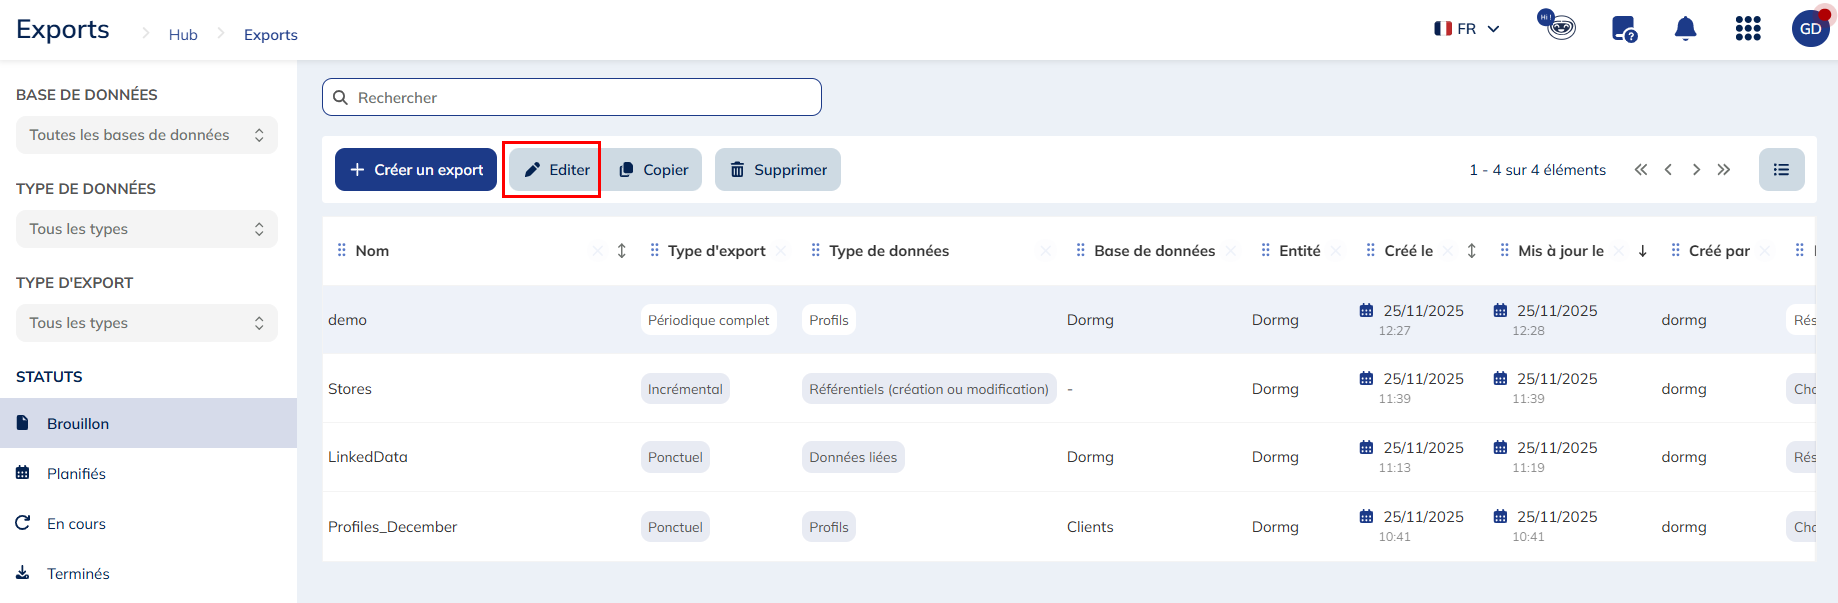Open the notifications bell icon

click(1685, 29)
